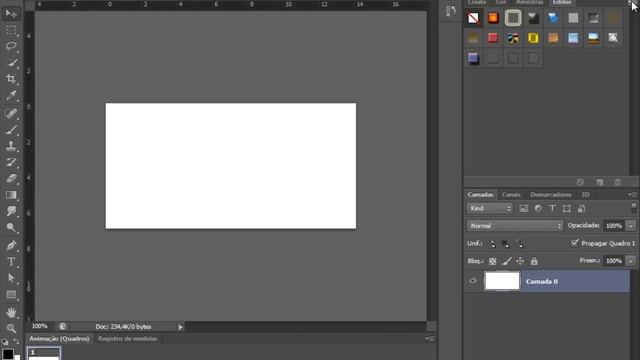The height and width of the screenshot is (360, 640).
Task: Toggle smart object filter in Camadas
Action: (x=581, y=209)
